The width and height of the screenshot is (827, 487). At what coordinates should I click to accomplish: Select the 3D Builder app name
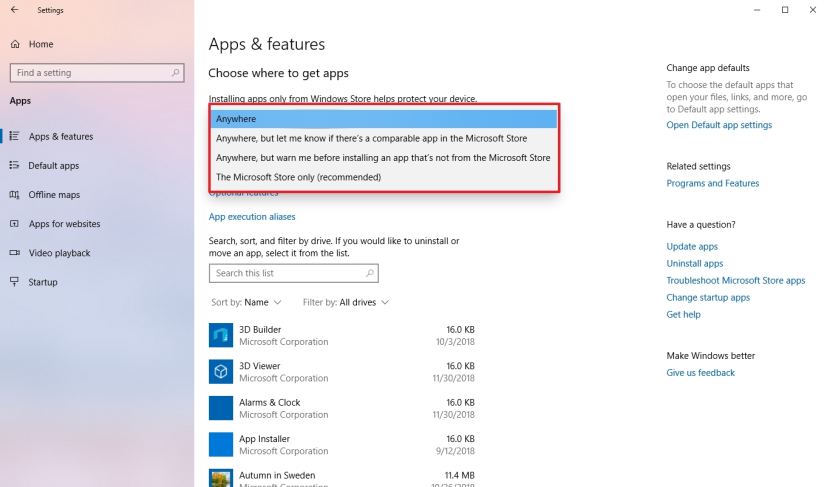tap(260, 329)
